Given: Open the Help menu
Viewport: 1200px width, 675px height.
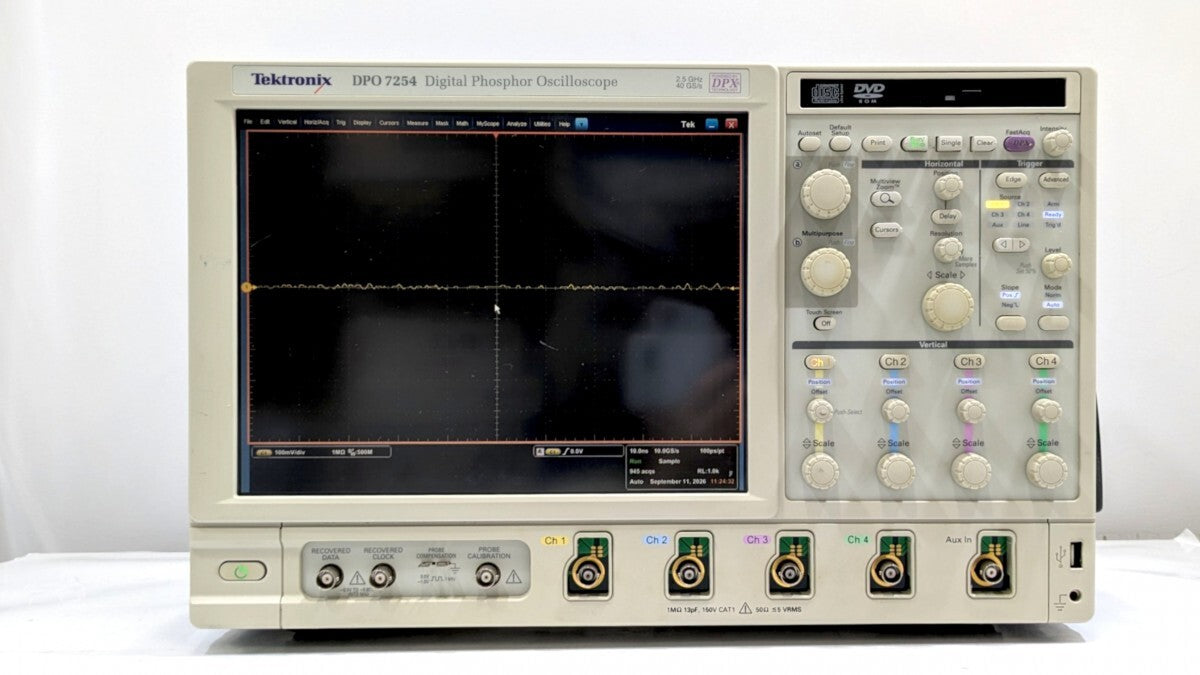Looking at the screenshot, I should click(x=564, y=122).
